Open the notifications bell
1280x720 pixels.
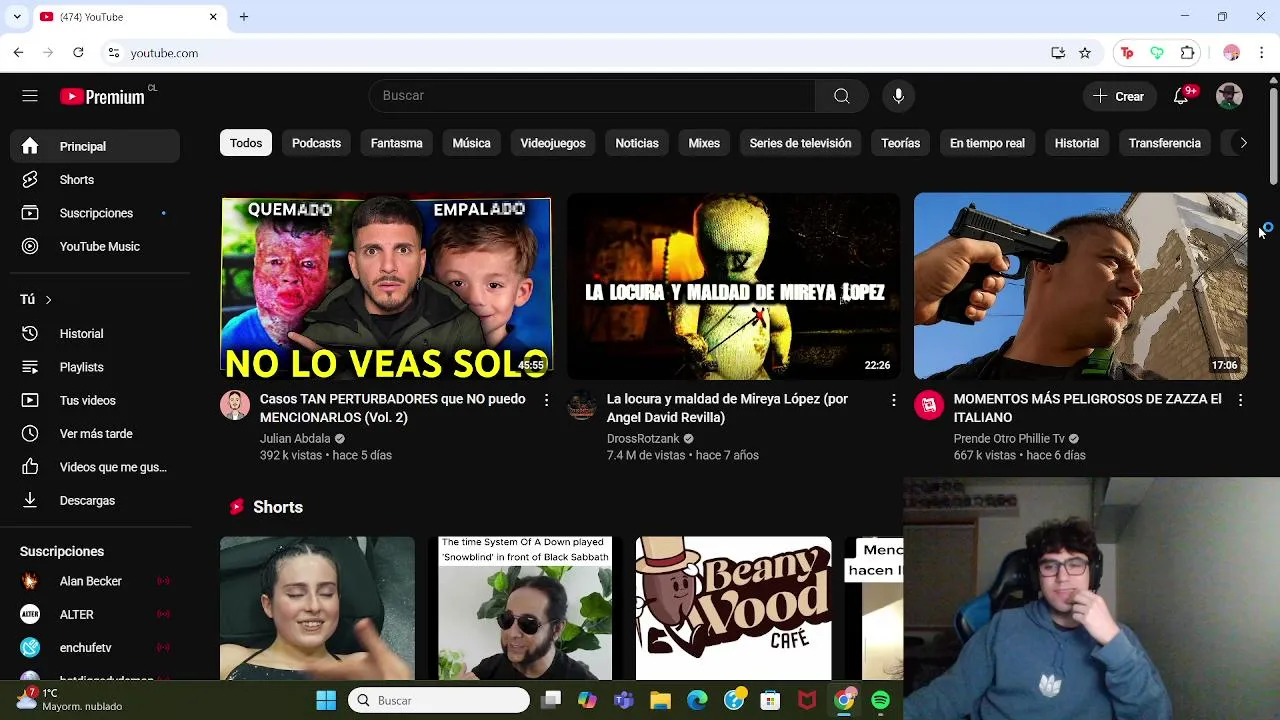(1181, 96)
